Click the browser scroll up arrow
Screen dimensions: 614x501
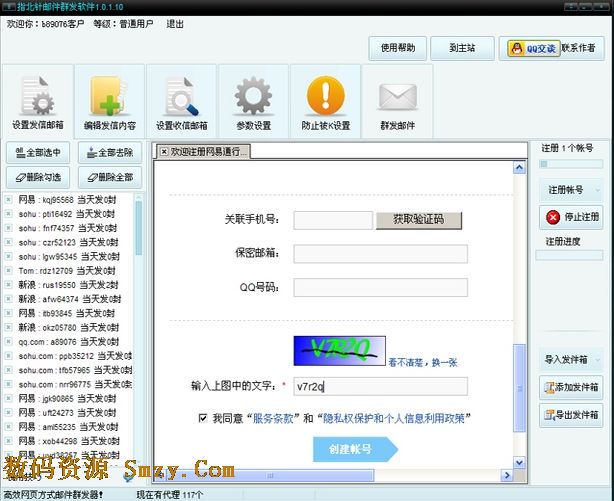pos(519,168)
